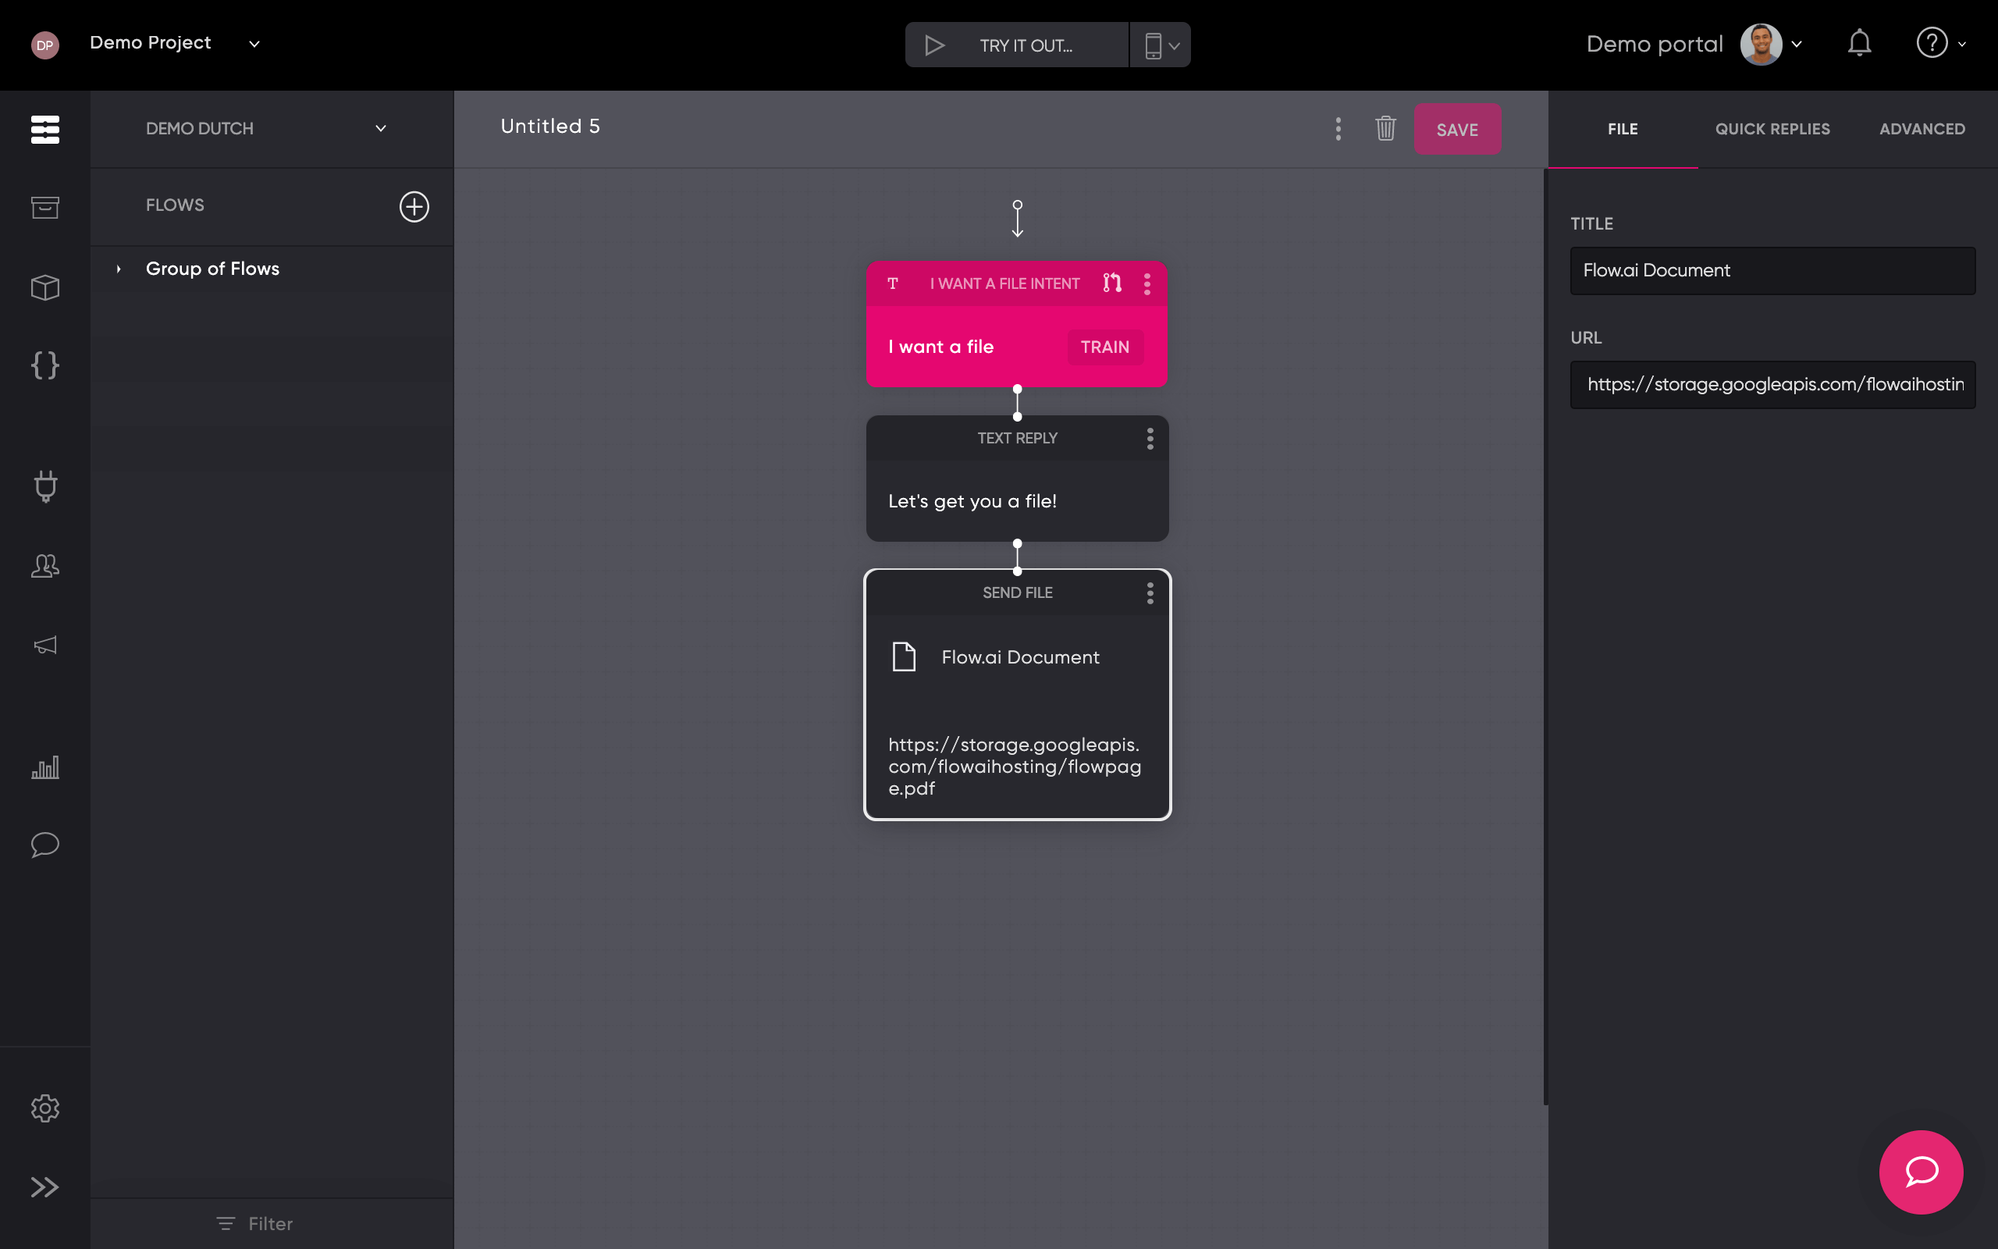Expand the Group of Flows tree item
The width and height of the screenshot is (1998, 1249).
119,269
